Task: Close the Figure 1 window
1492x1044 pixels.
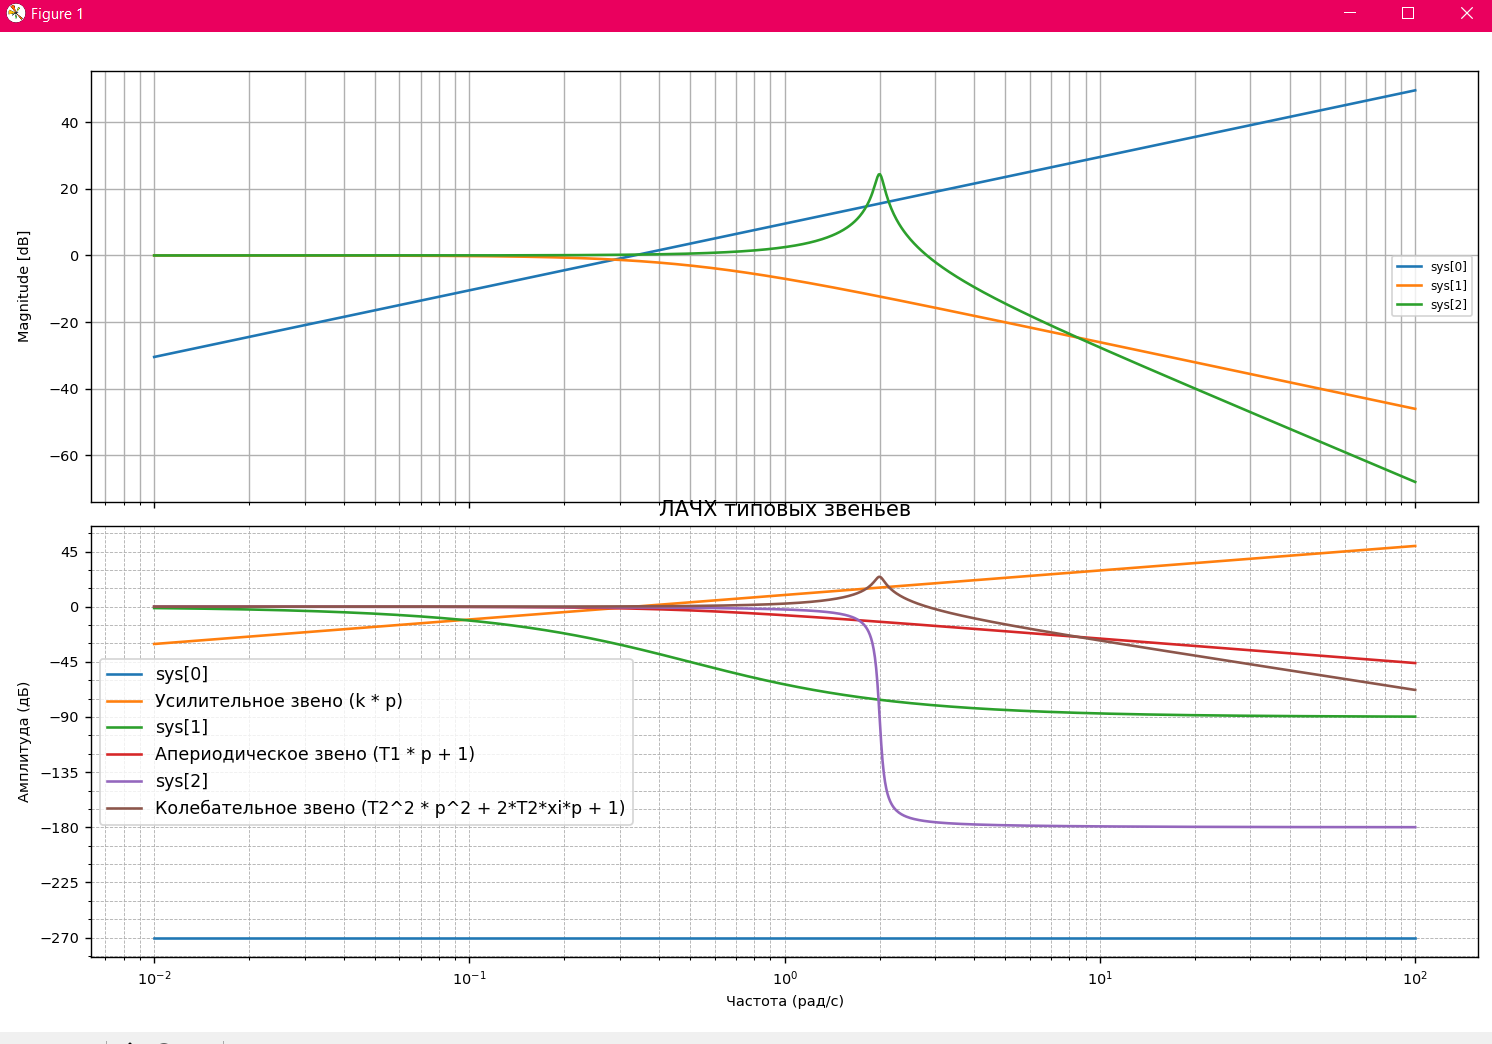Action: point(1466,14)
